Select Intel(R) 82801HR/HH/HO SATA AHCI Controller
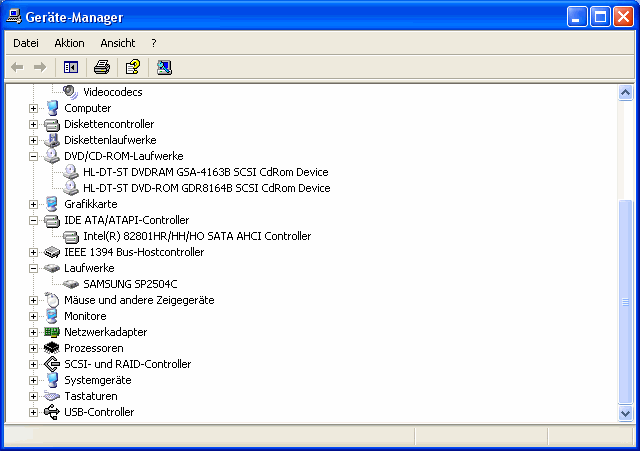640x451 pixels. pos(197,236)
